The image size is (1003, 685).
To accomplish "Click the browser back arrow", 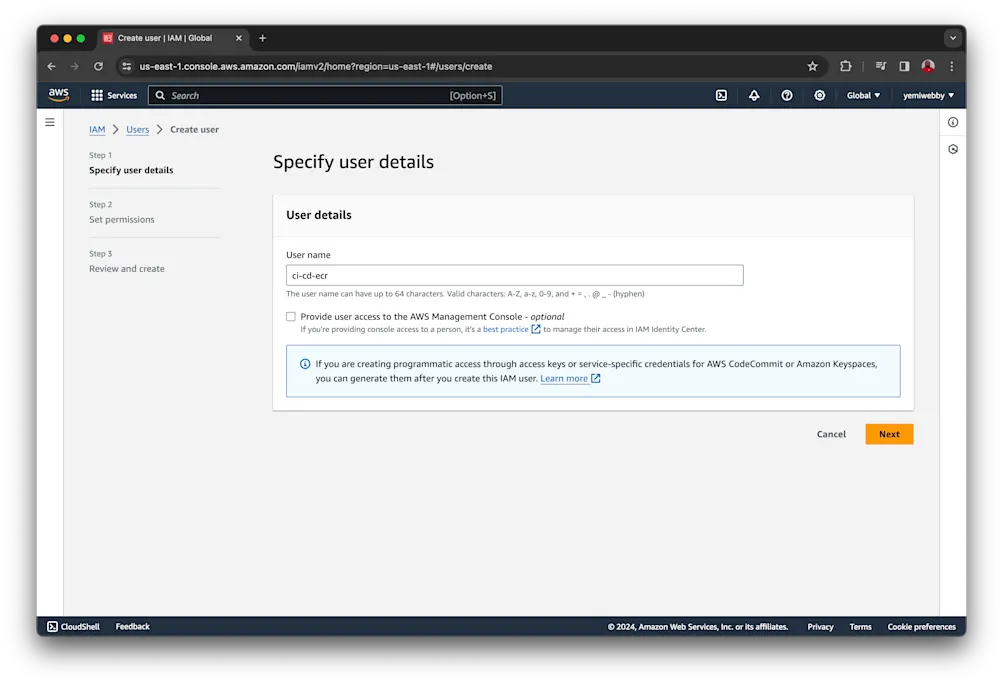I will point(52,67).
